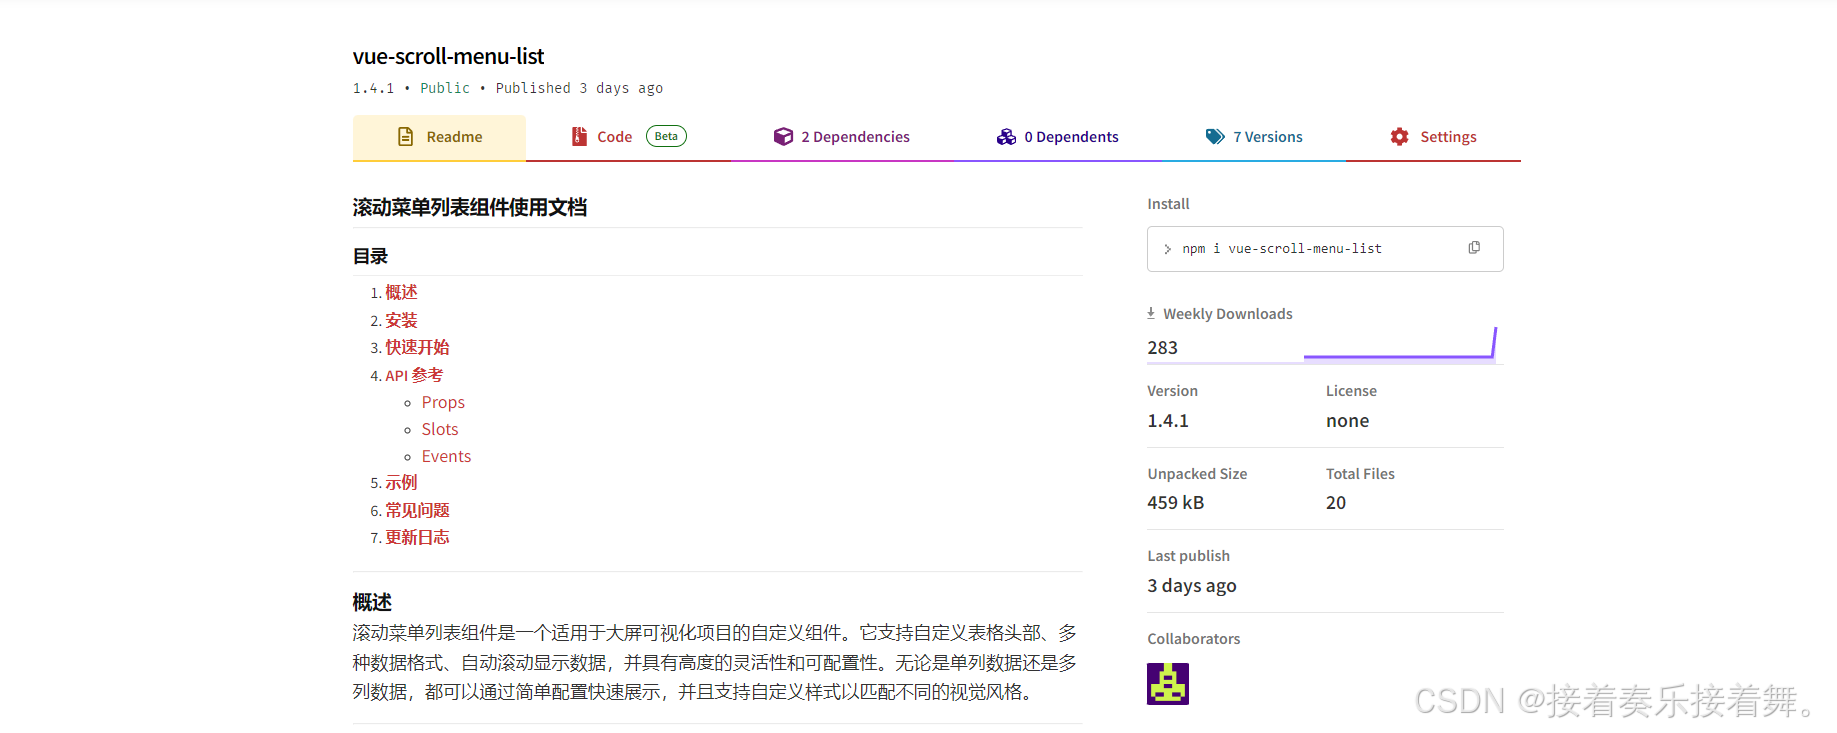Click the Install label
The image size is (1837, 733).
click(1168, 204)
